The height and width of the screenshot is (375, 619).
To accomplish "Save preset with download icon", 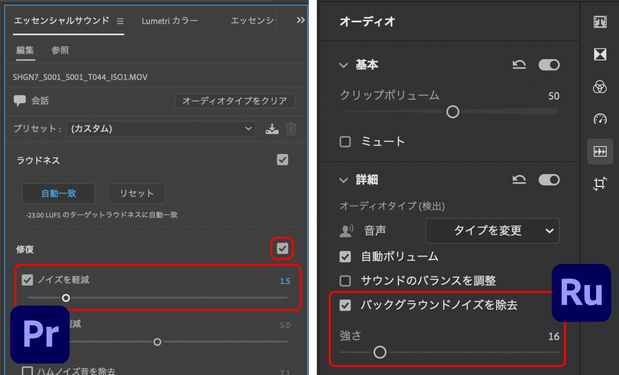I will point(272,129).
